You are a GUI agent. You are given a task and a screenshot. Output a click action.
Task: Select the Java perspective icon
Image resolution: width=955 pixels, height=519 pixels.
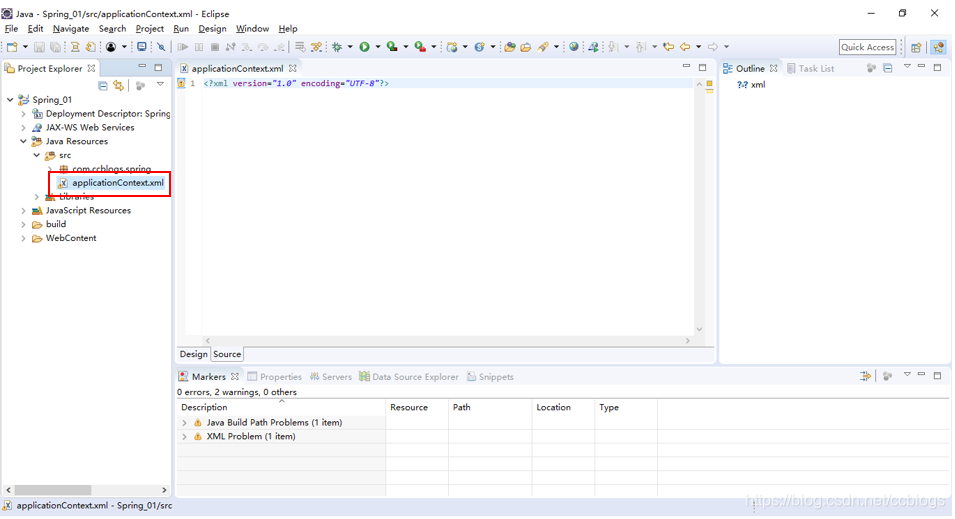[x=938, y=48]
